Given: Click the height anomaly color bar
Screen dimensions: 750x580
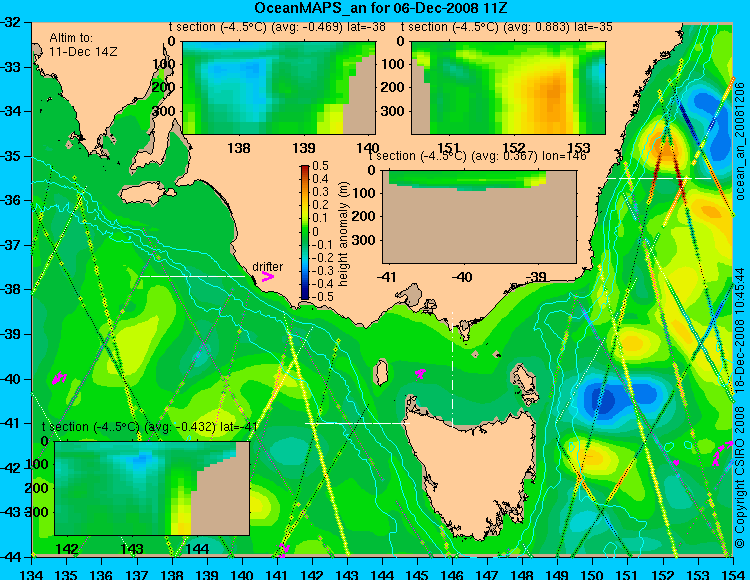Looking at the screenshot, I should [x=305, y=232].
